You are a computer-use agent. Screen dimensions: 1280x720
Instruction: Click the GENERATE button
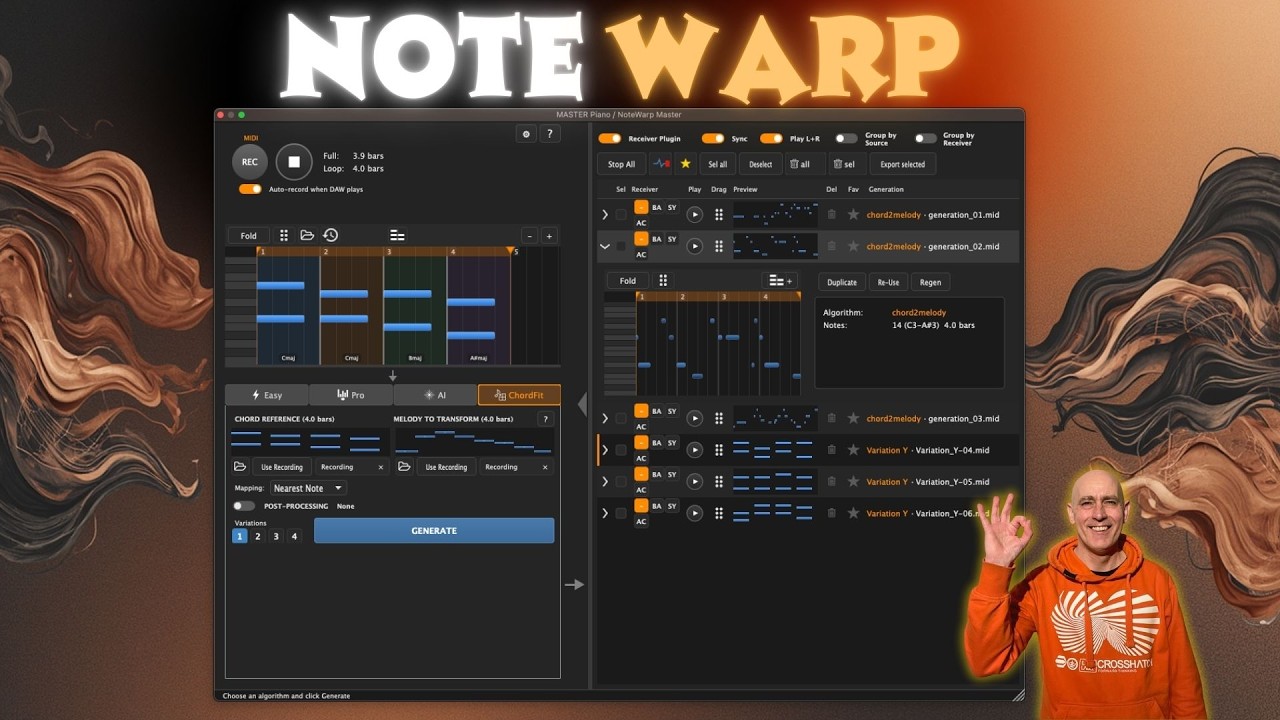[x=434, y=531]
